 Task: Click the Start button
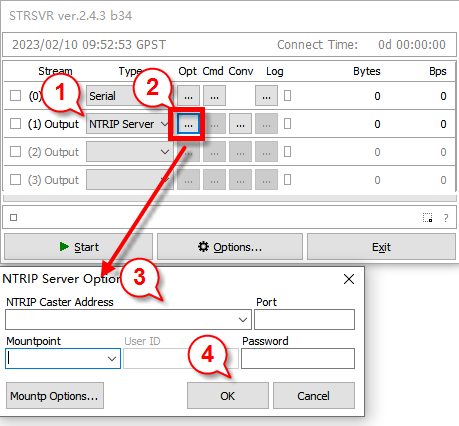pyautogui.click(x=78, y=247)
